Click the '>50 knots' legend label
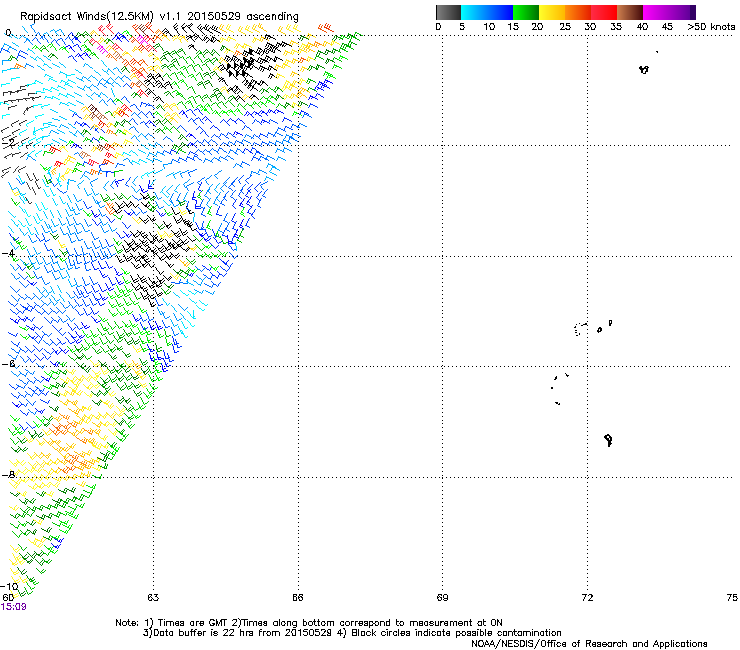 (711, 27)
